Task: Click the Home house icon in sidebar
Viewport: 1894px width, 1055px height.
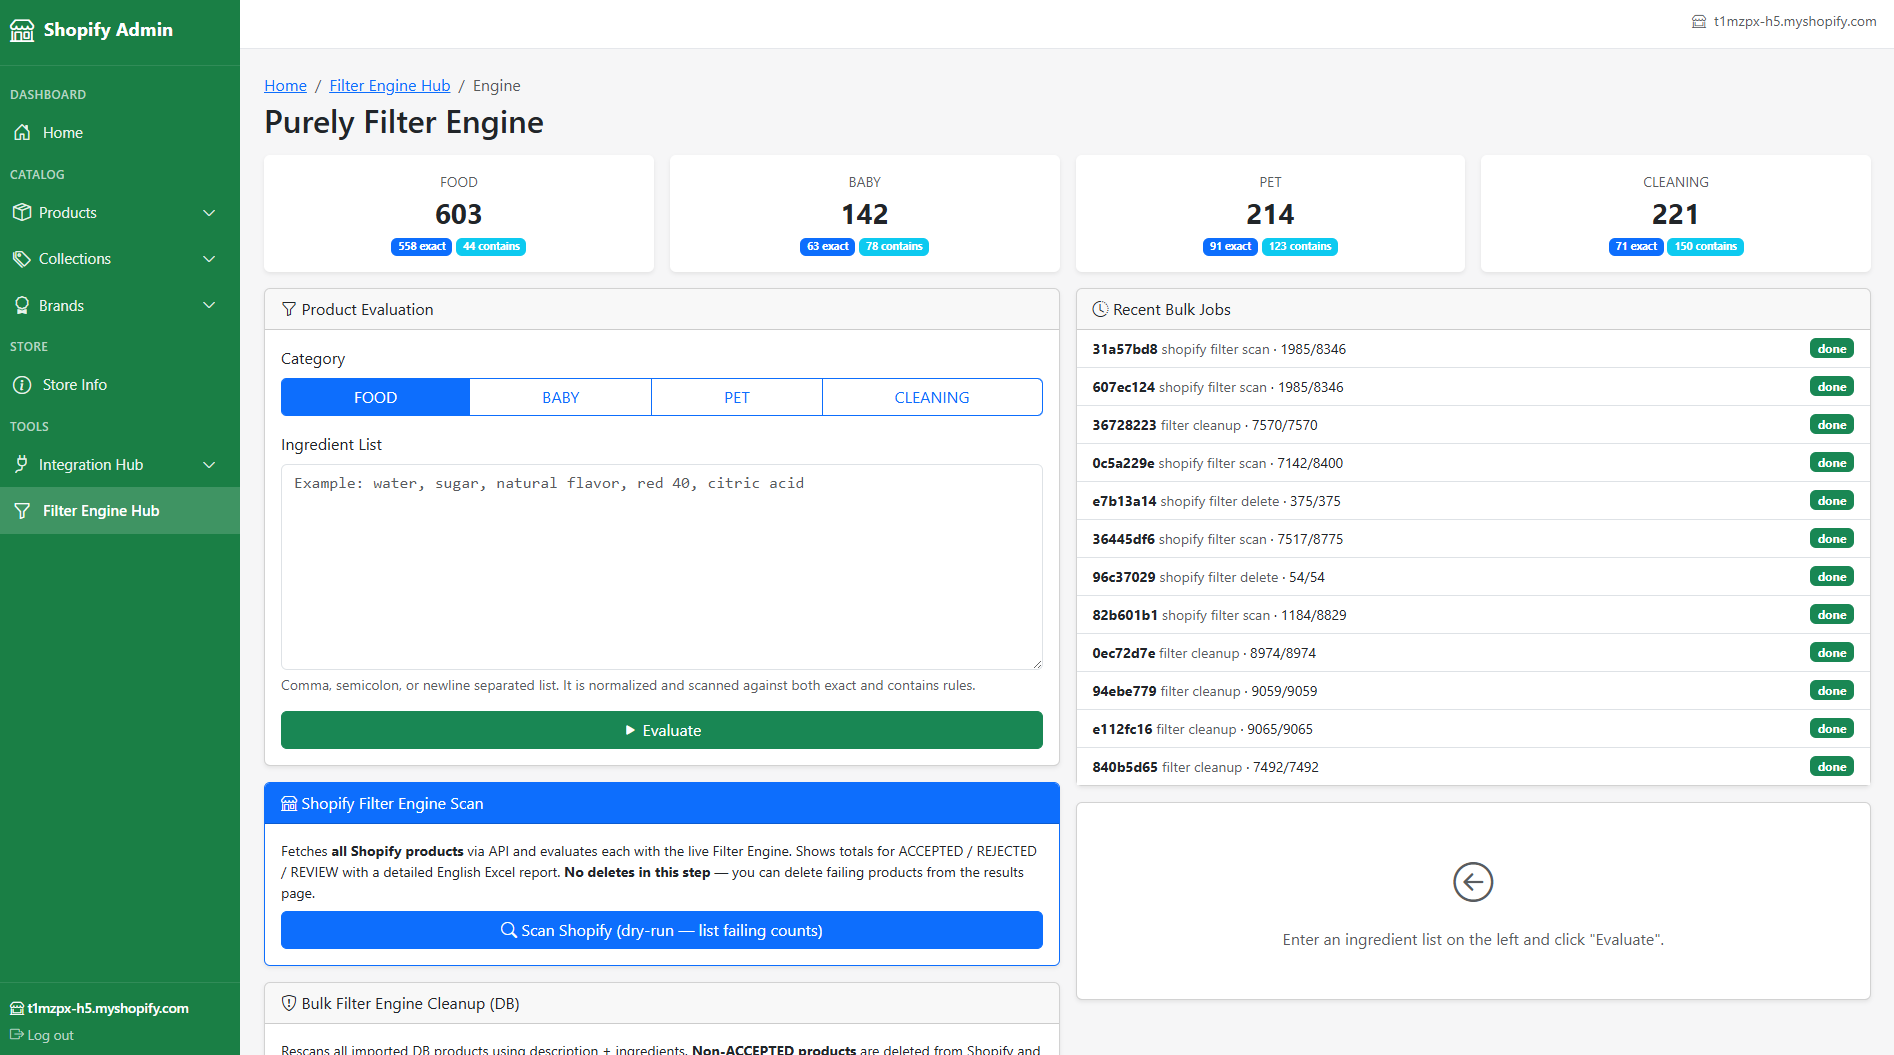Action: pyautogui.click(x=22, y=133)
